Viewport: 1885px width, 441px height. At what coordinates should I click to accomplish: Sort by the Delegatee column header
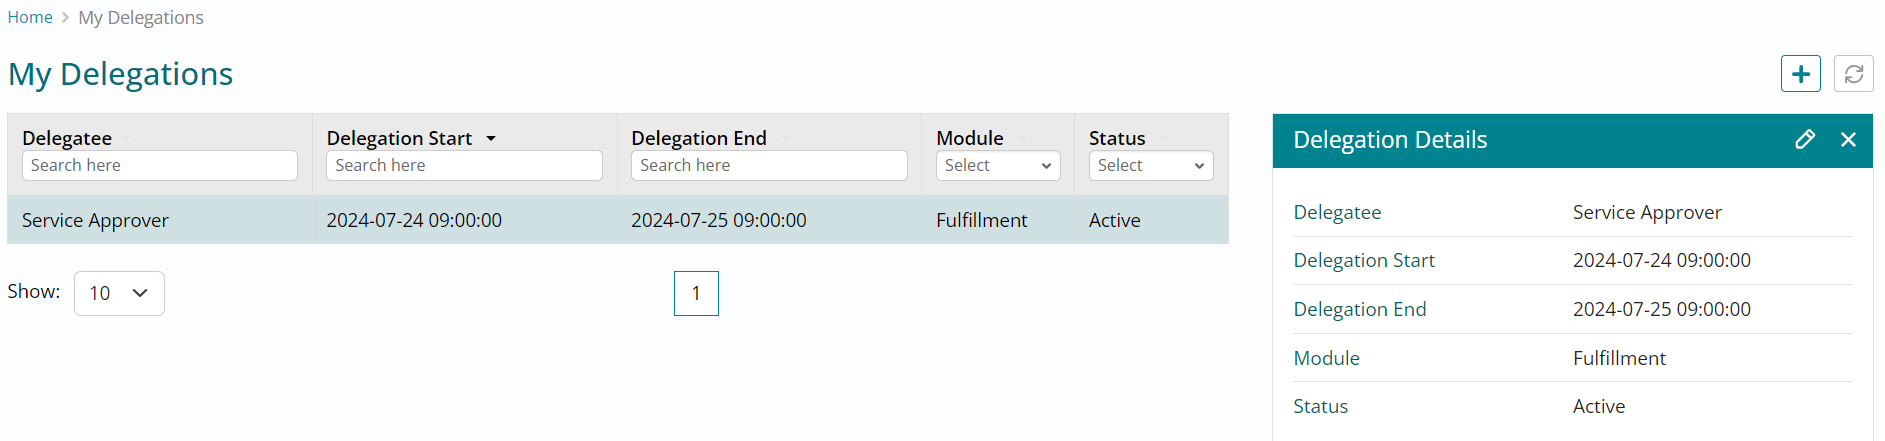pos(67,138)
